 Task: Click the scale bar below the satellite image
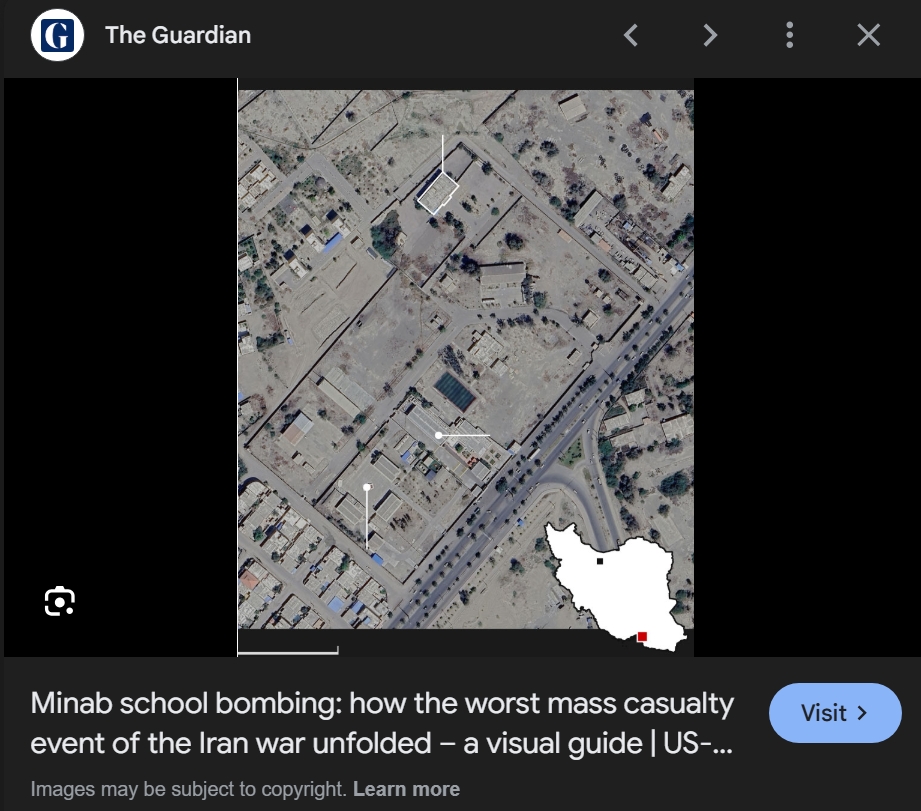pos(288,650)
